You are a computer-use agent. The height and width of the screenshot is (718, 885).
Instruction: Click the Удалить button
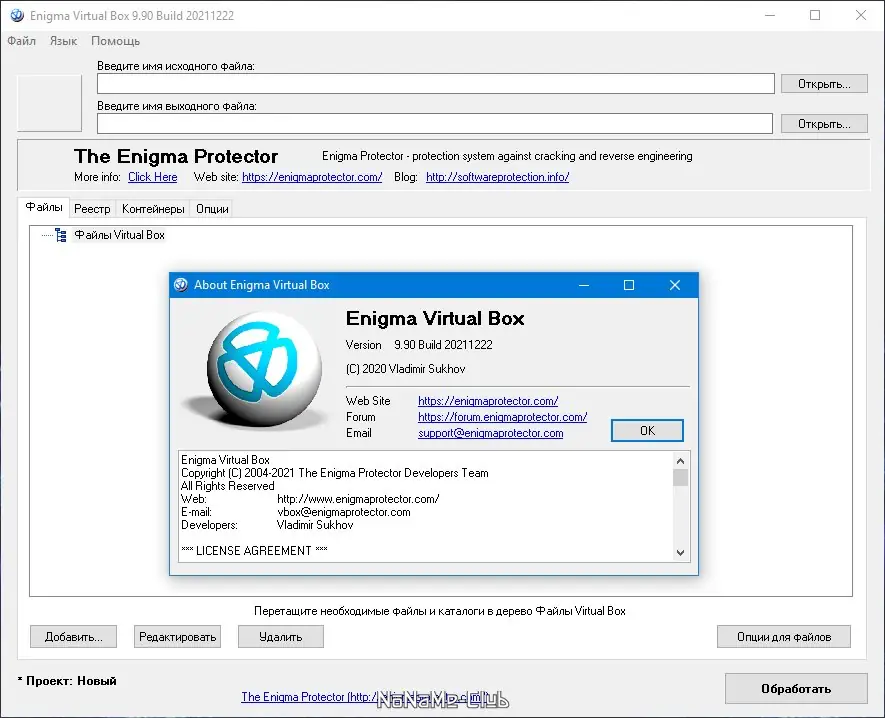coord(281,637)
